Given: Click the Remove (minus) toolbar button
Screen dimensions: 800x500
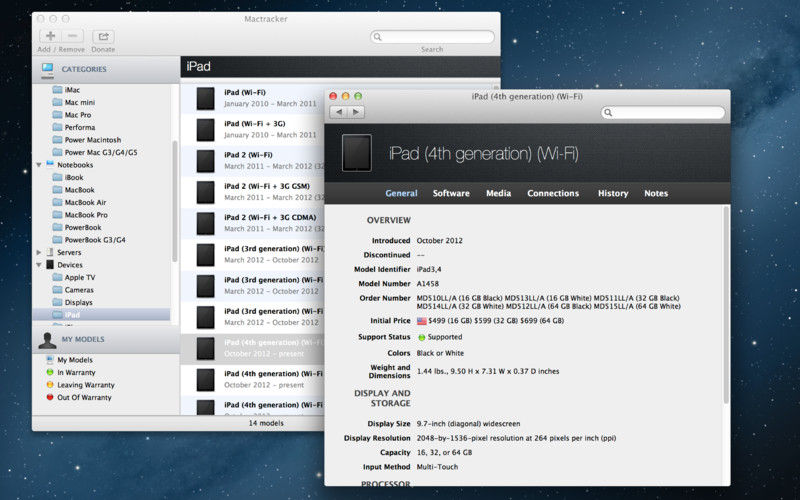Looking at the screenshot, I should coord(72,36).
